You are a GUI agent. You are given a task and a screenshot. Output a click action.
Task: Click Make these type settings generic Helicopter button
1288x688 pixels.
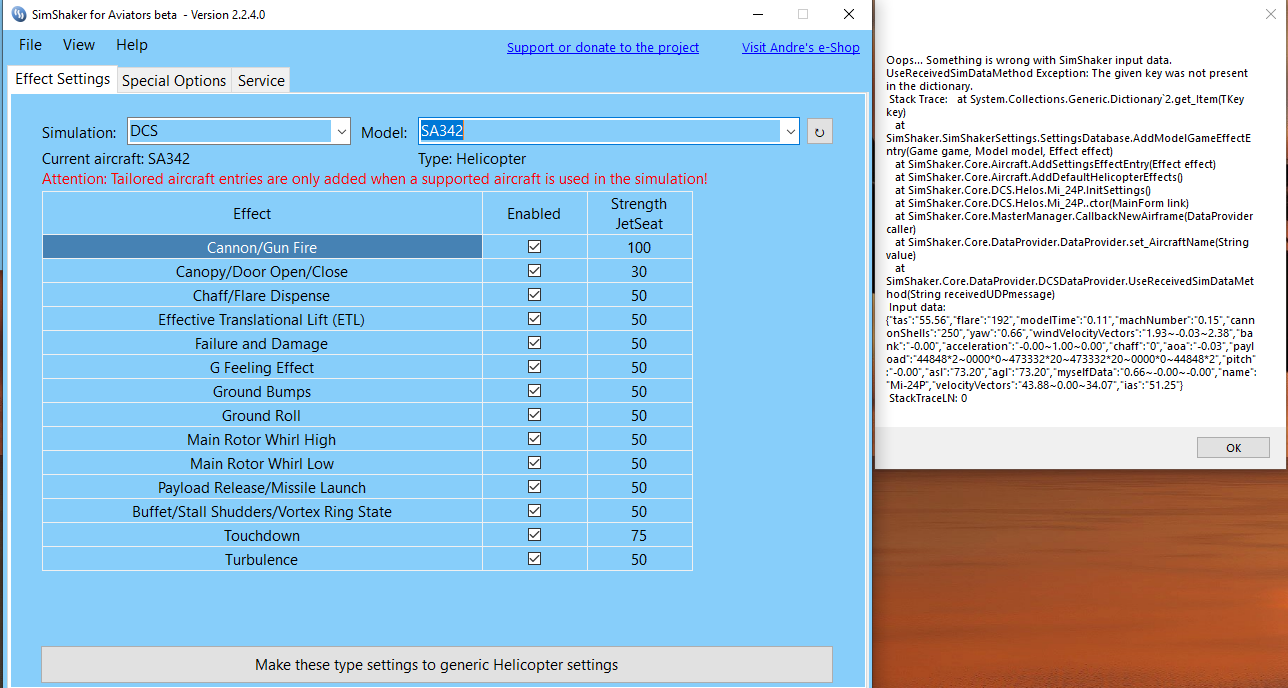coord(437,665)
